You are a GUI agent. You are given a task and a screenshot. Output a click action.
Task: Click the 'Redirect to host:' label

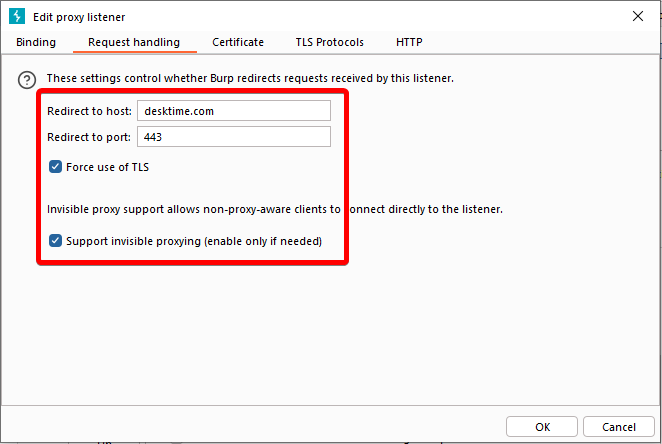pyautogui.click(x=89, y=111)
